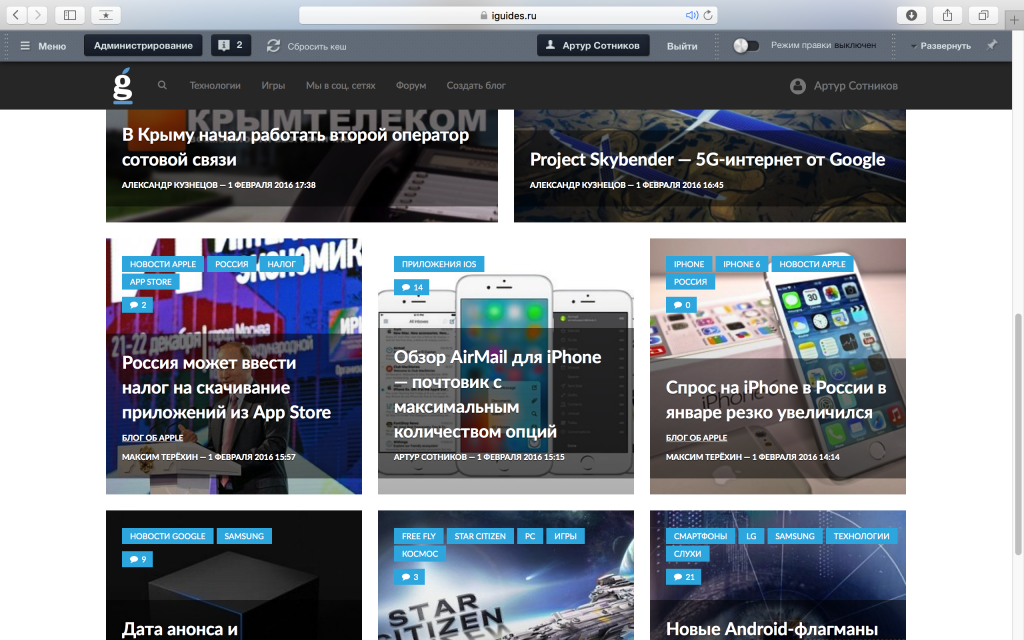Open Артур Сотников admin profile button
Screen dimensions: 1024x640
point(593,45)
